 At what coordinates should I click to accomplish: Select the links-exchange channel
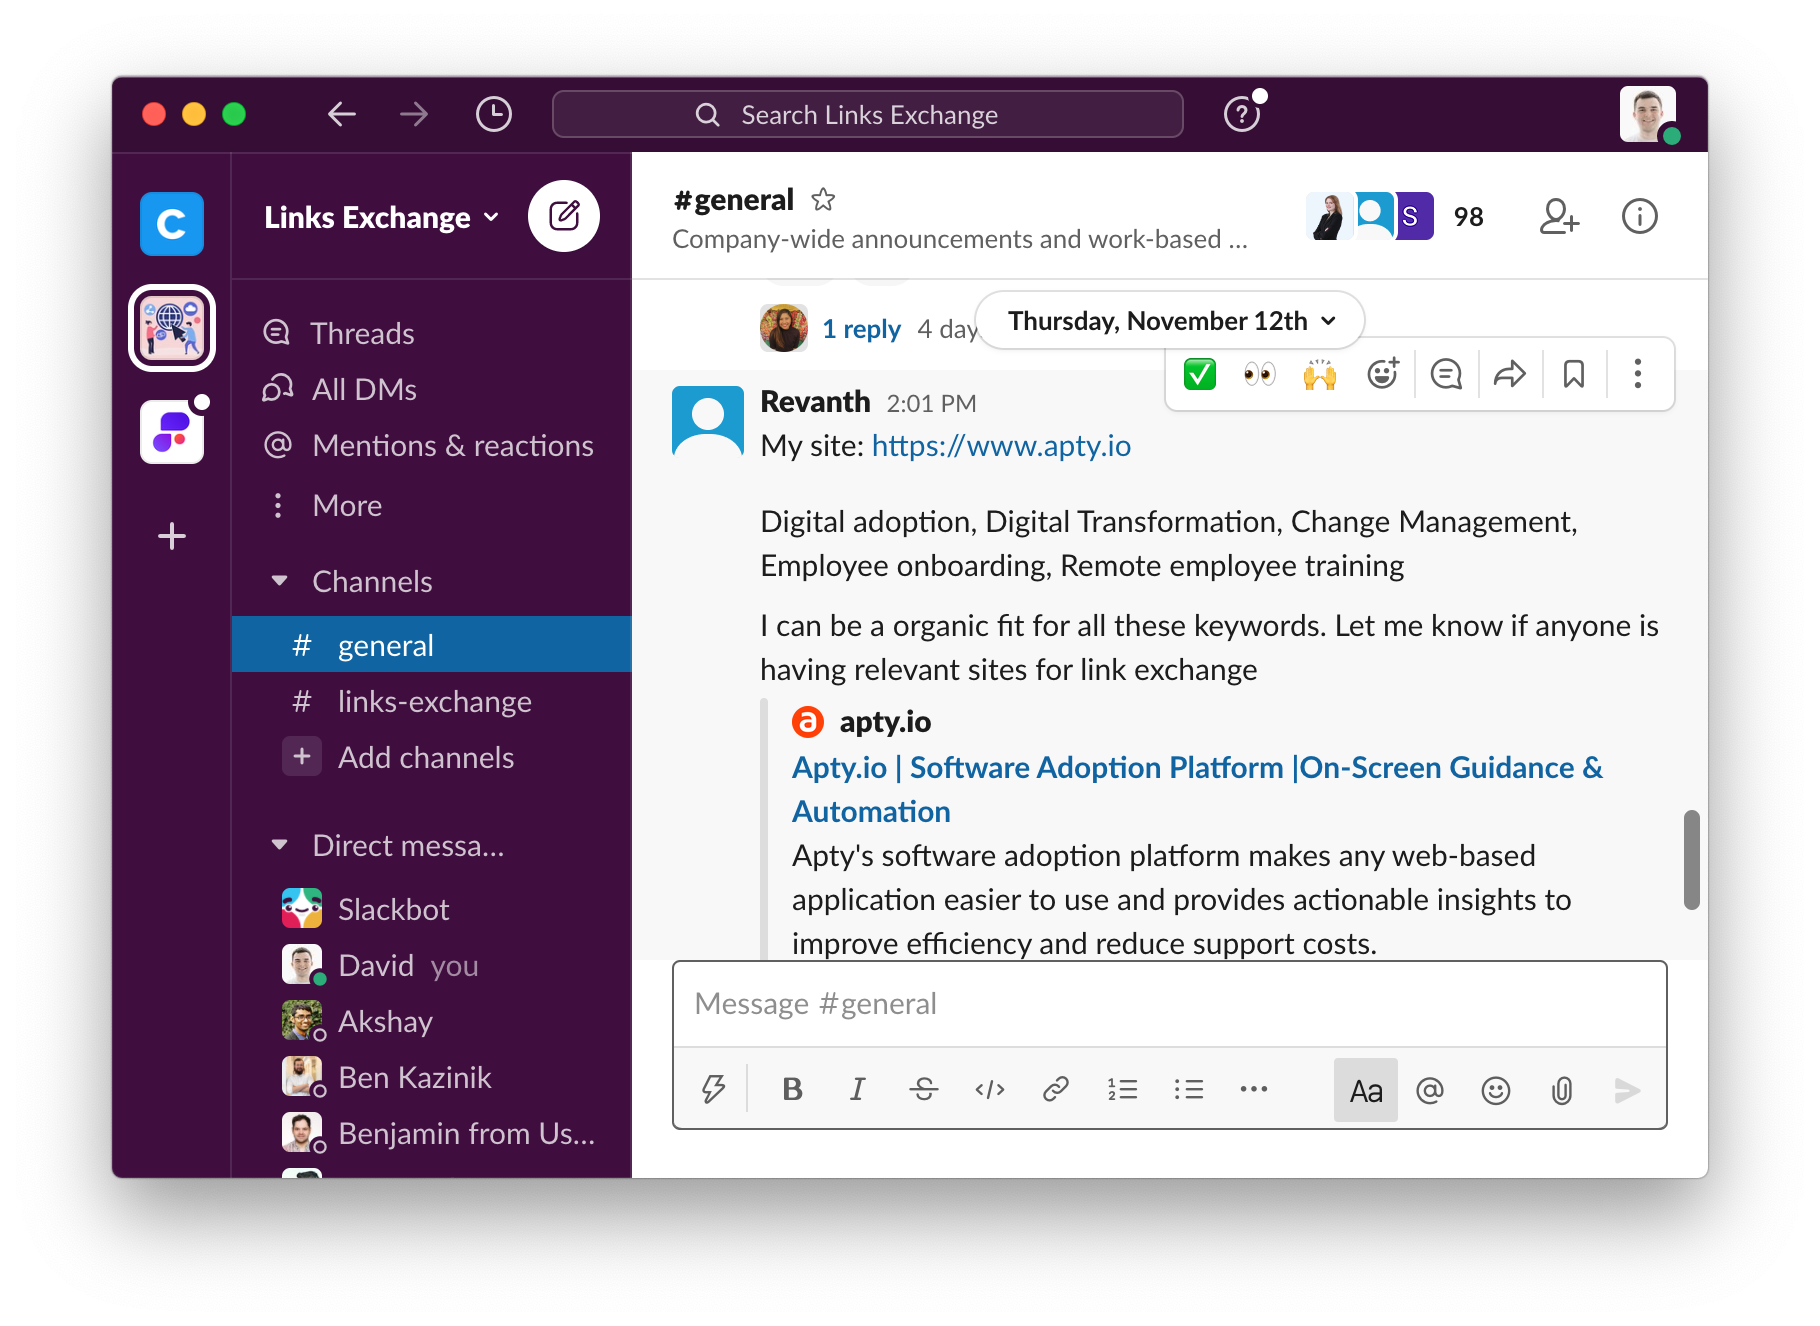[432, 701]
